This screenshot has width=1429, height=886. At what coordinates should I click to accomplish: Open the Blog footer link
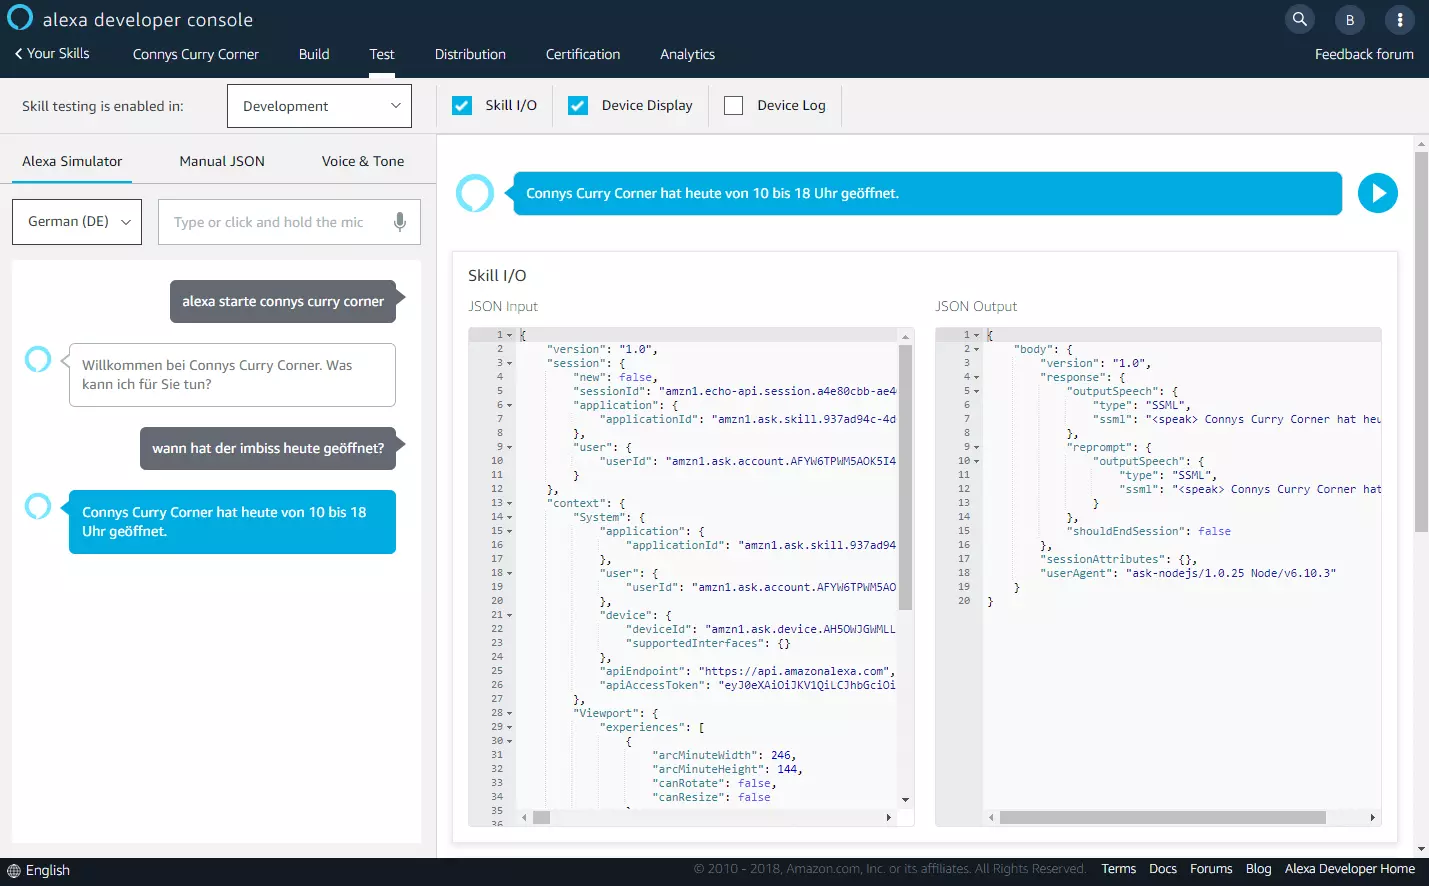1258,869
